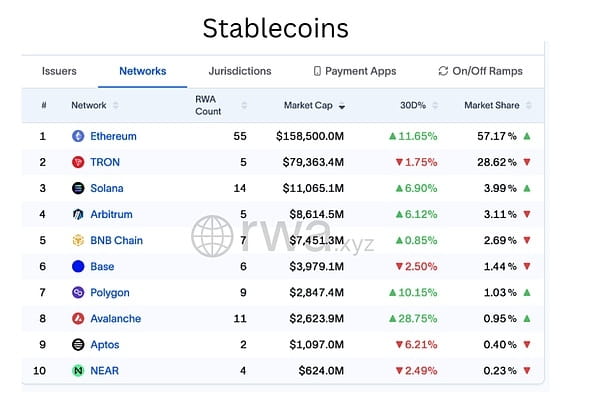Click the NEAR network logo icon
Screen dimensions: 600x407
[x=78, y=371]
